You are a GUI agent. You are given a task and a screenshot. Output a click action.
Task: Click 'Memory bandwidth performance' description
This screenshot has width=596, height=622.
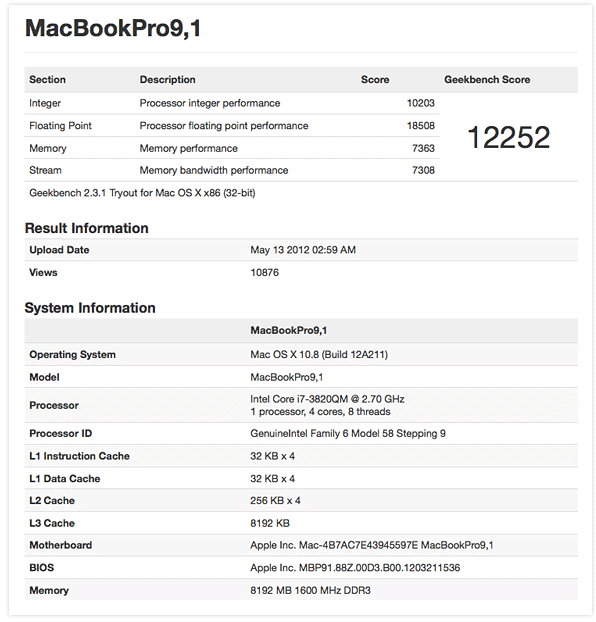coord(214,171)
